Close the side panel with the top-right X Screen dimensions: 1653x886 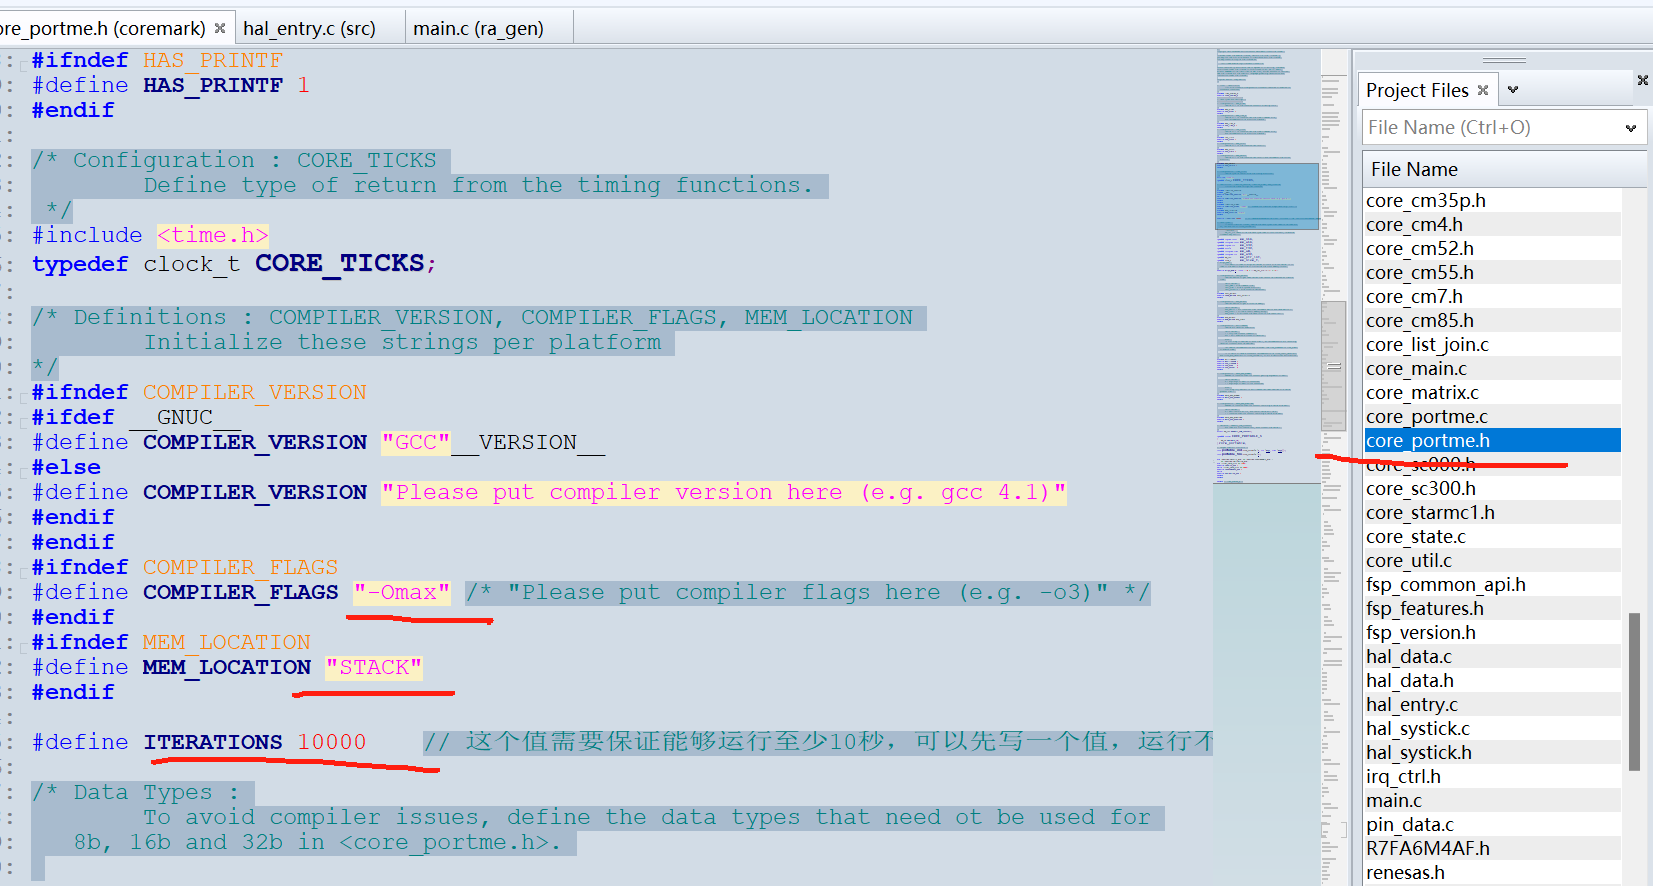tap(1642, 79)
